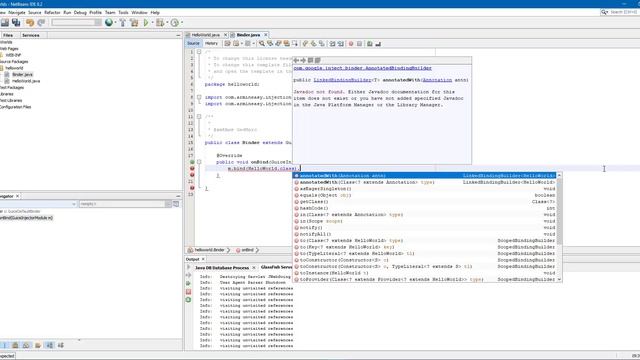Open the Refactor menu
The image size is (640, 360).
[x=52, y=12]
